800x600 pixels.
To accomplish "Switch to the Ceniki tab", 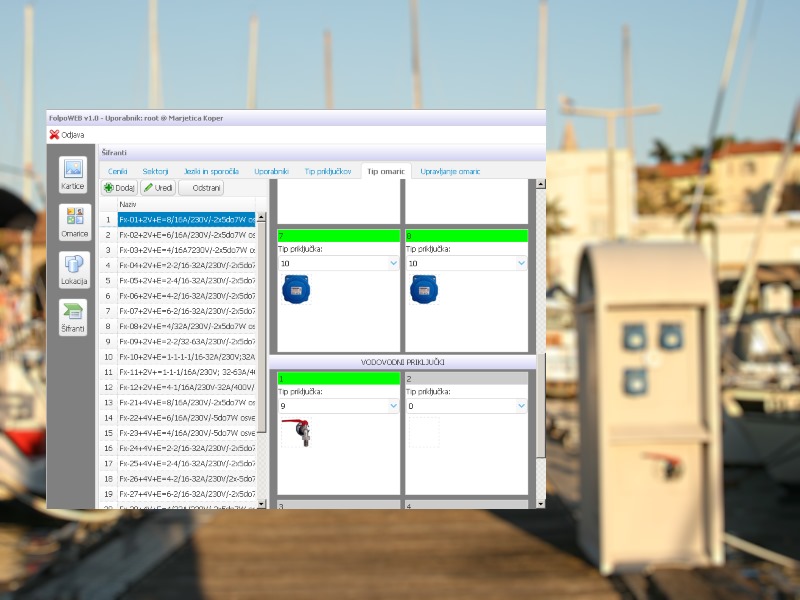I will [x=118, y=171].
